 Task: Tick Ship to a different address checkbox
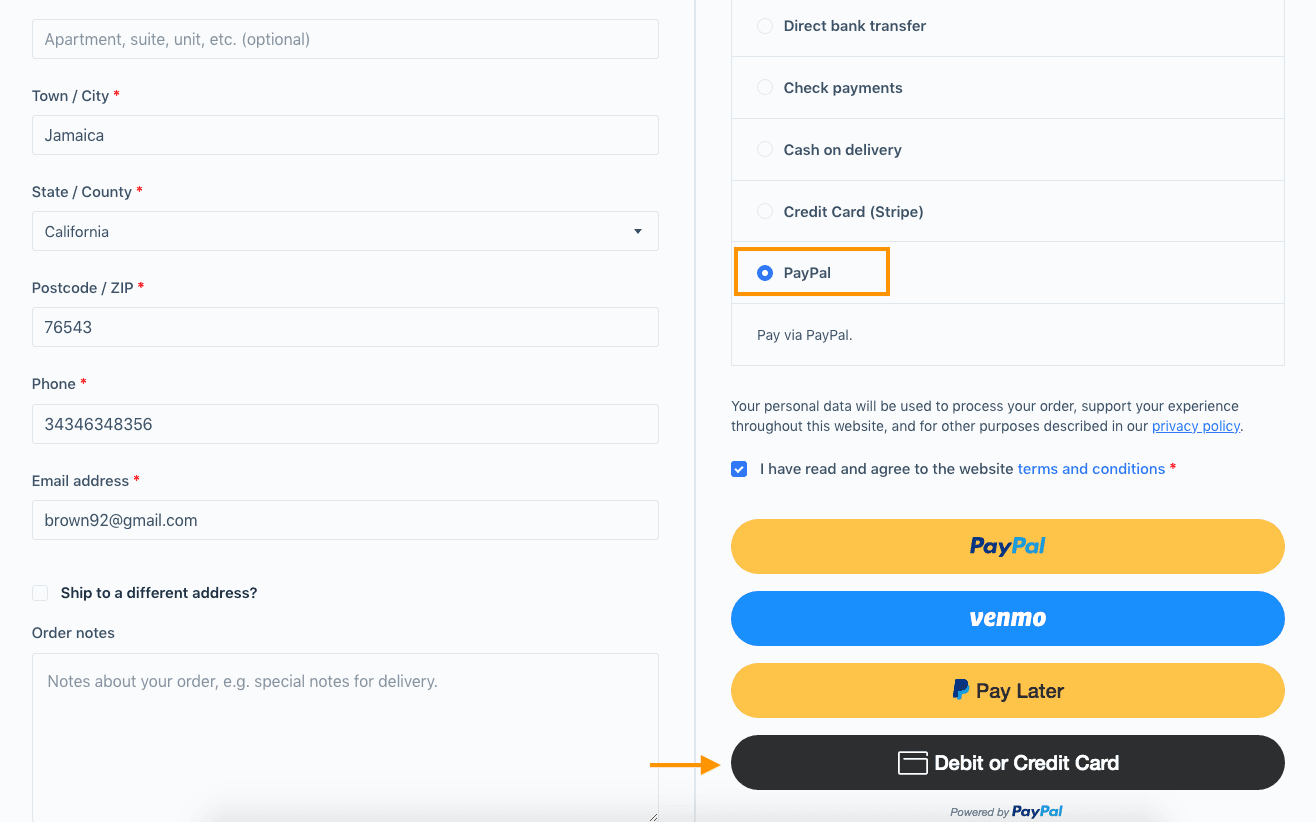click(x=40, y=593)
